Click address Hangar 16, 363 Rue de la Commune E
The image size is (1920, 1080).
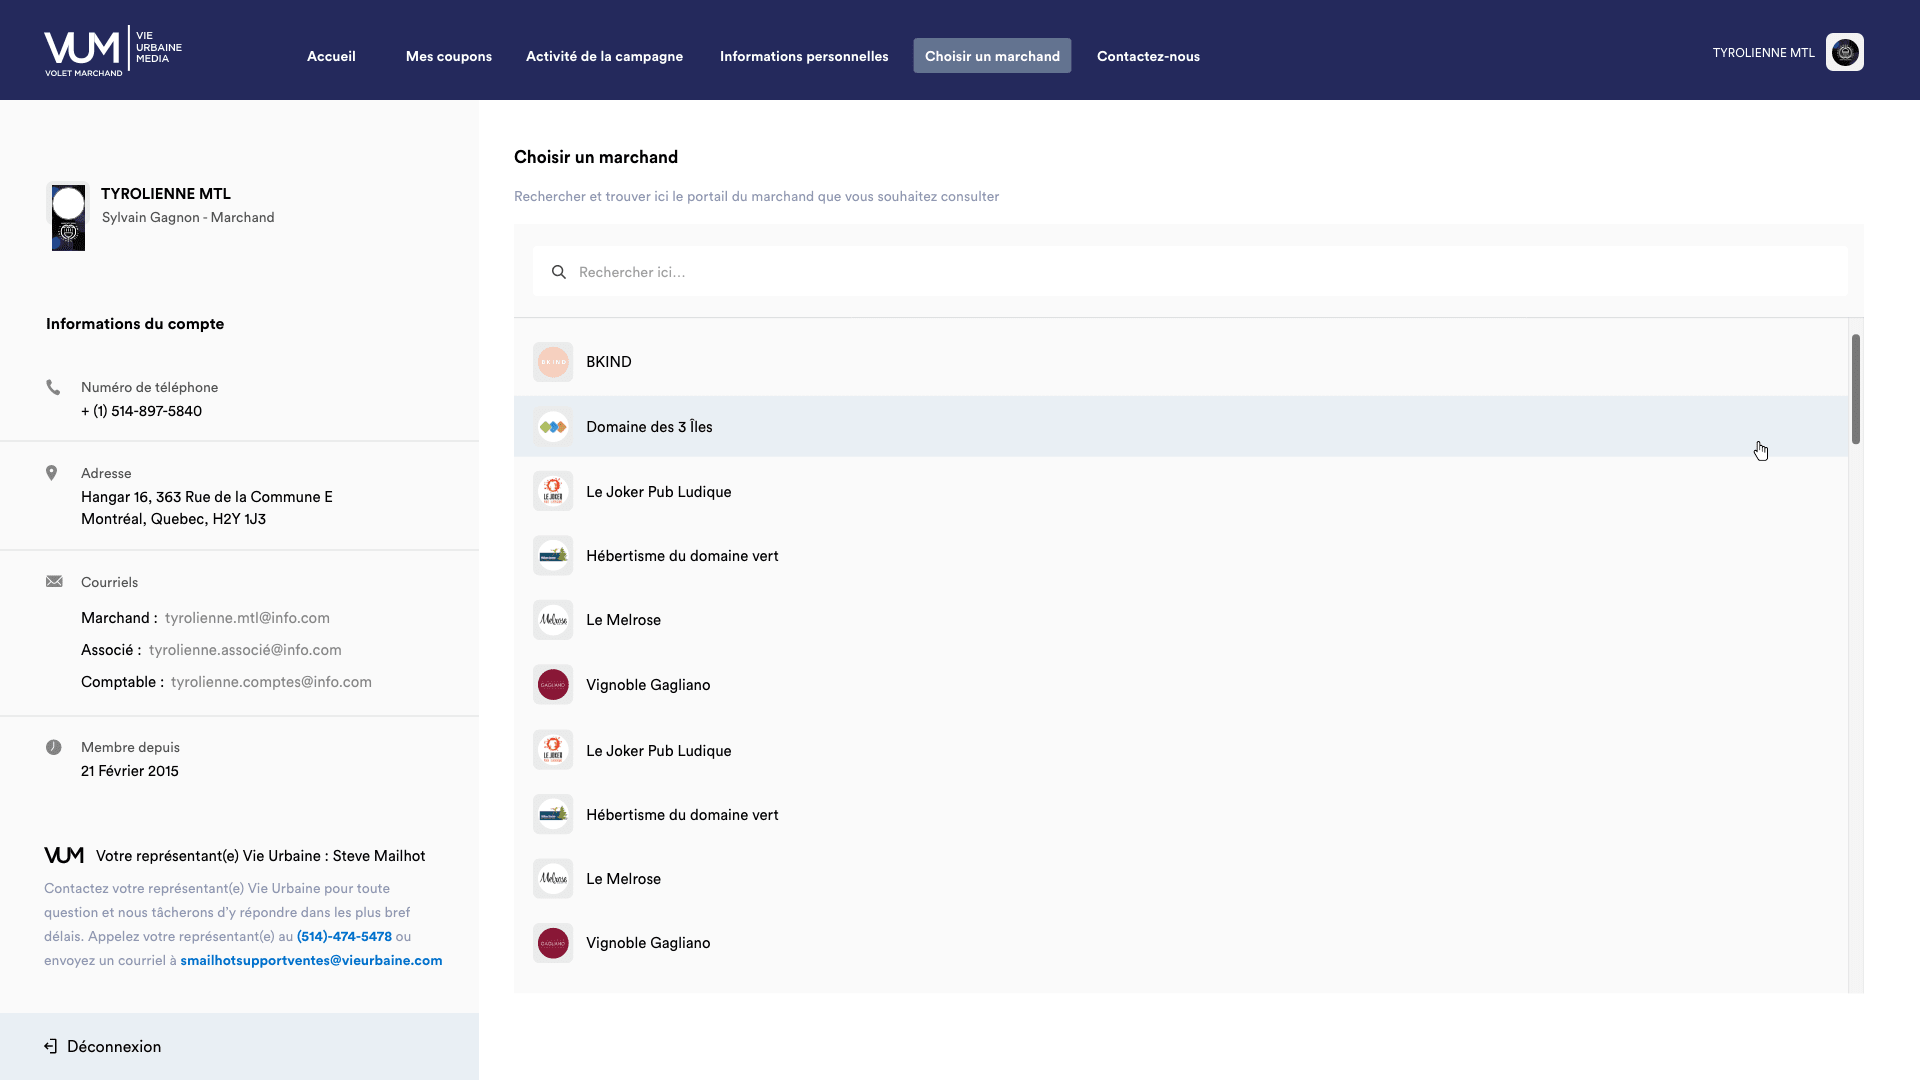point(207,497)
